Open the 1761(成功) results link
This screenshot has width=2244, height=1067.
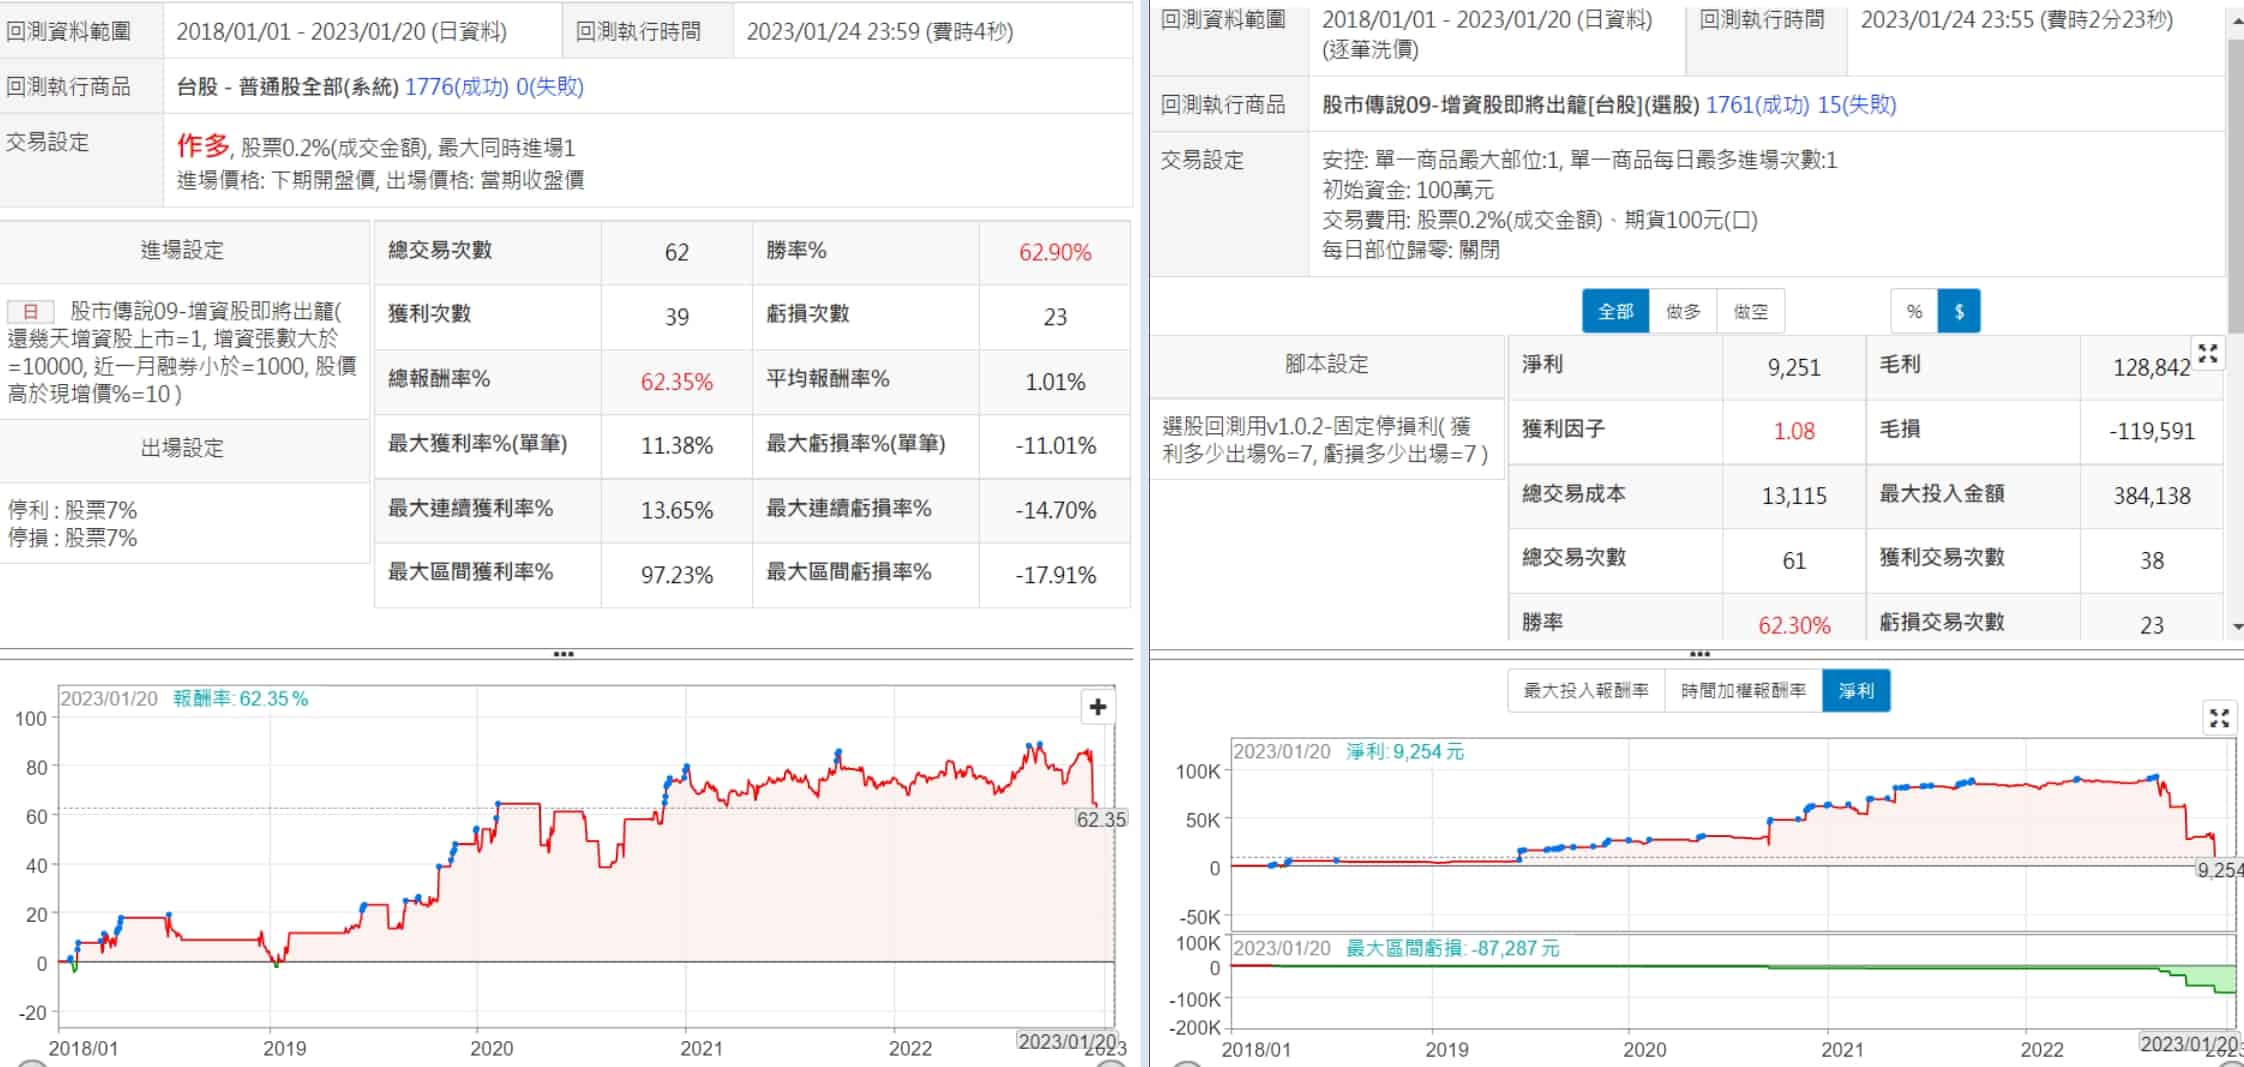click(x=1756, y=105)
